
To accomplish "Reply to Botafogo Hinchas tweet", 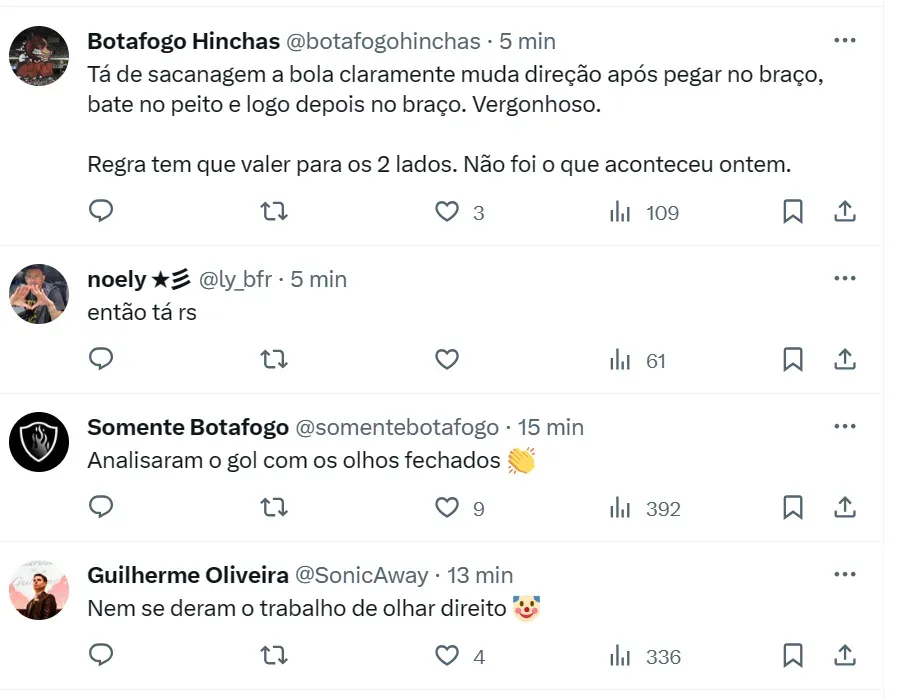I will coord(101,212).
